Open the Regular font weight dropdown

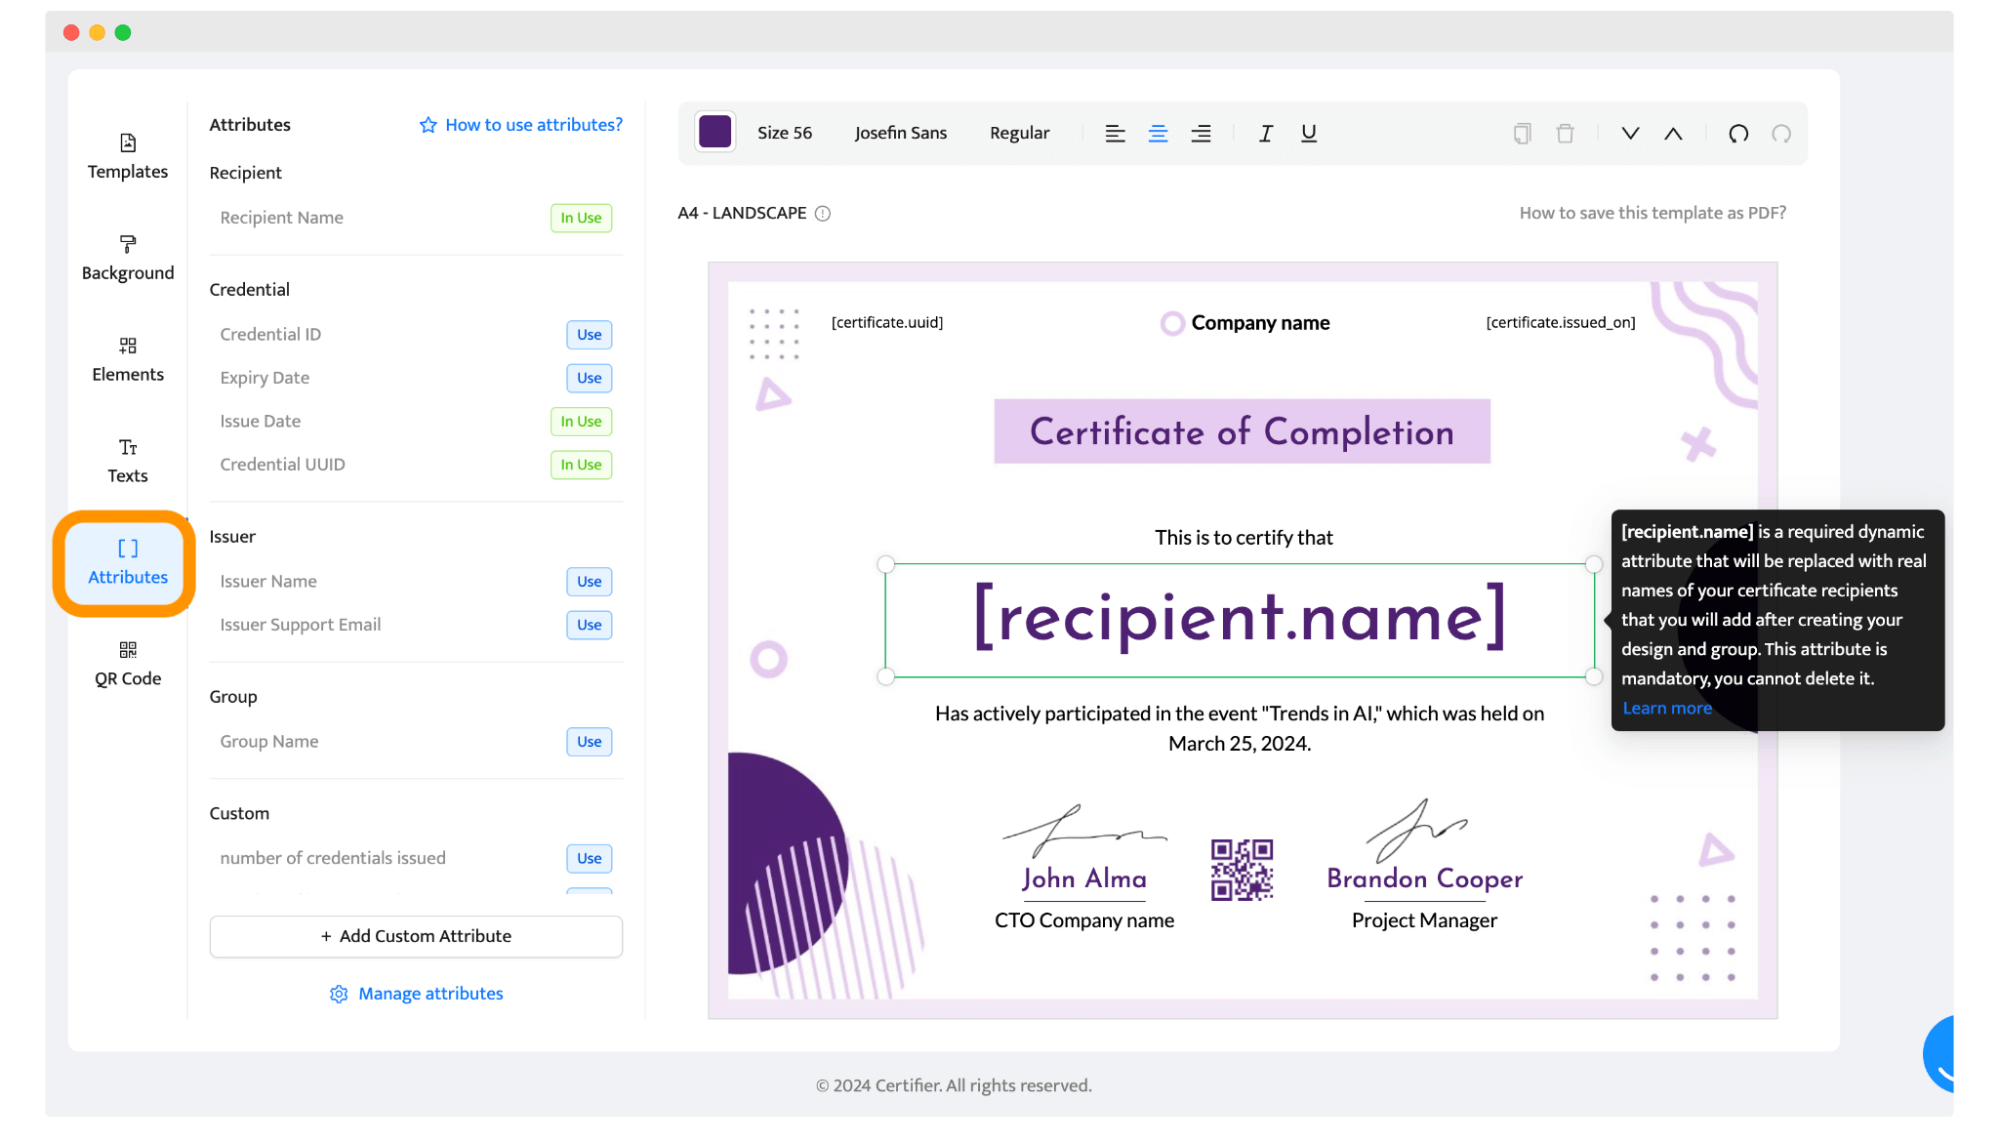point(1019,133)
